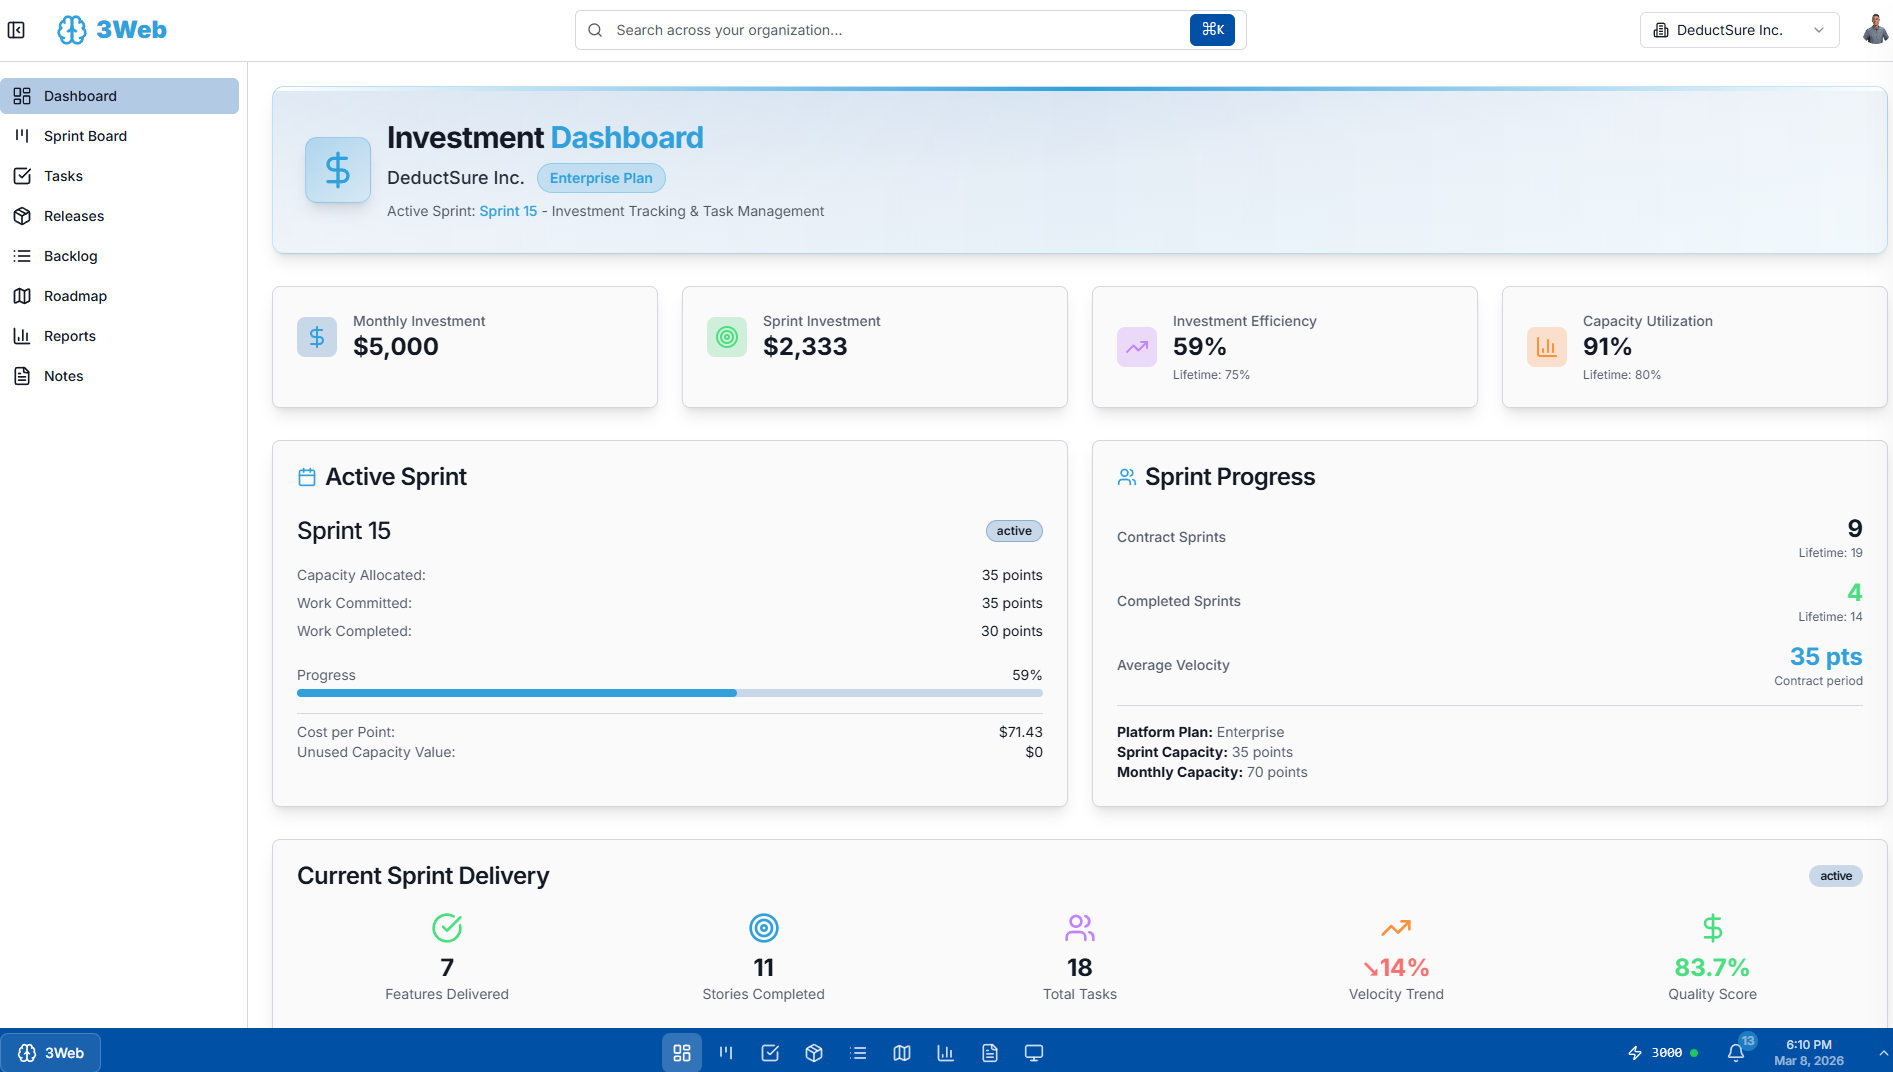Viewport: 1893px width, 1072px height.
Task: Click the monitor icon in the taskbar
Action: point(1034,1053)
